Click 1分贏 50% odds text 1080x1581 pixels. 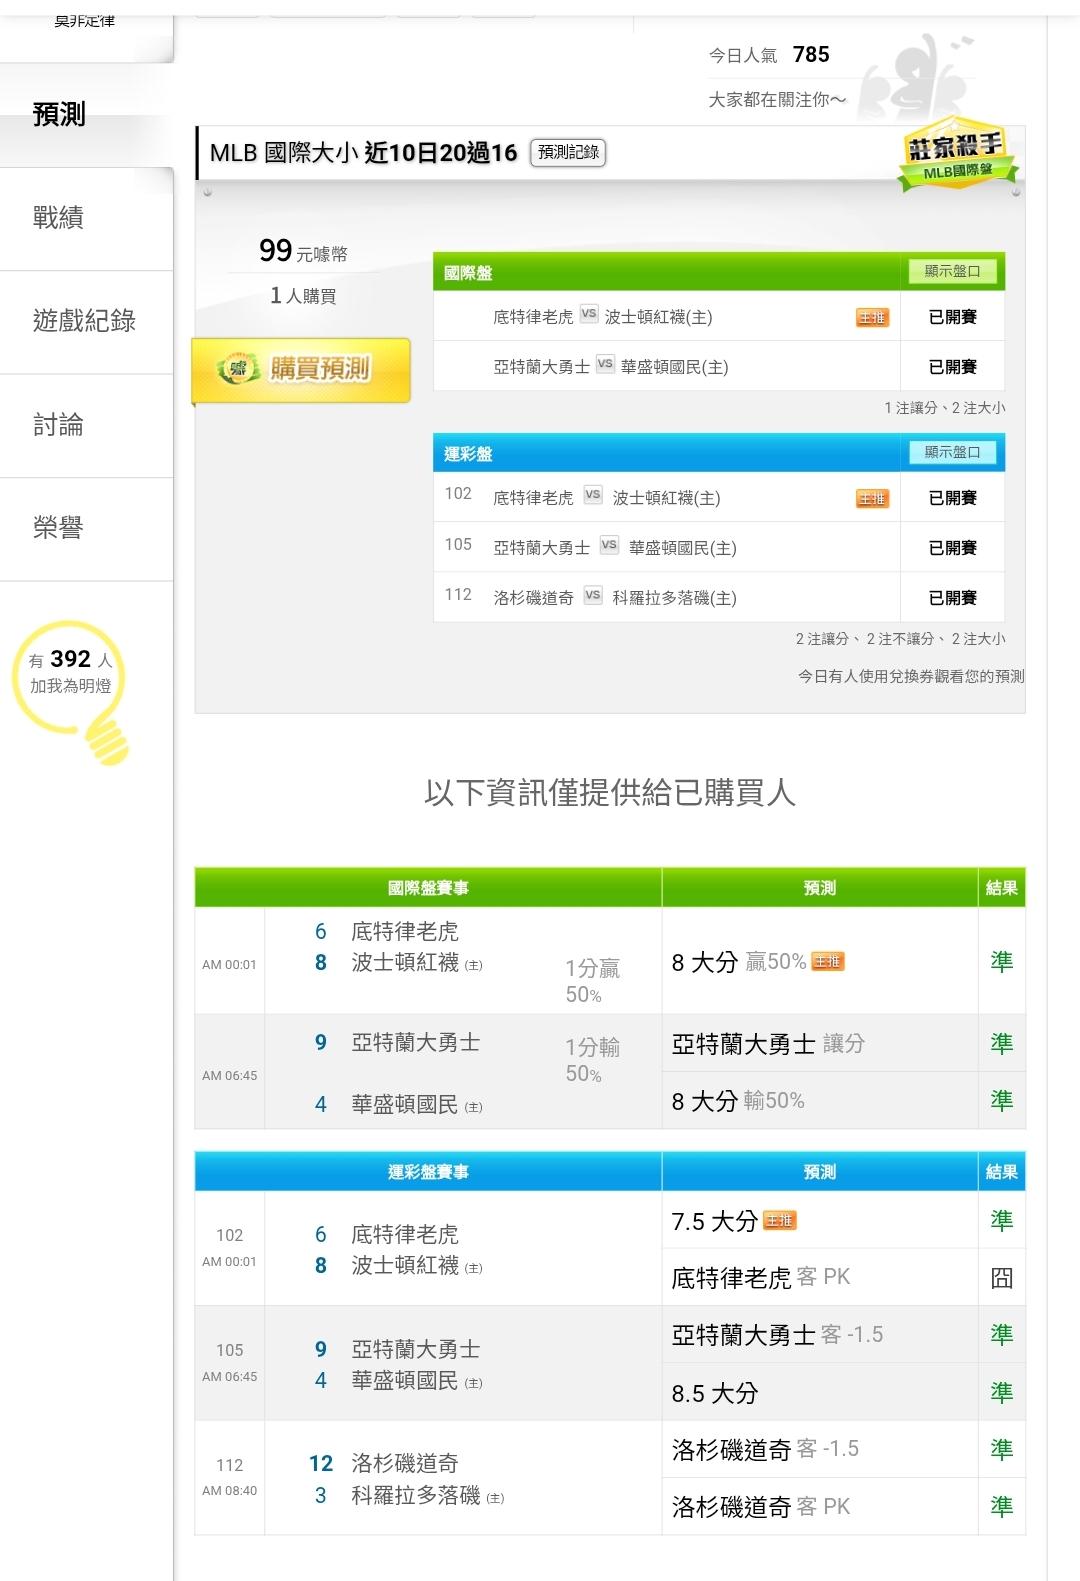tap(592, 981)
